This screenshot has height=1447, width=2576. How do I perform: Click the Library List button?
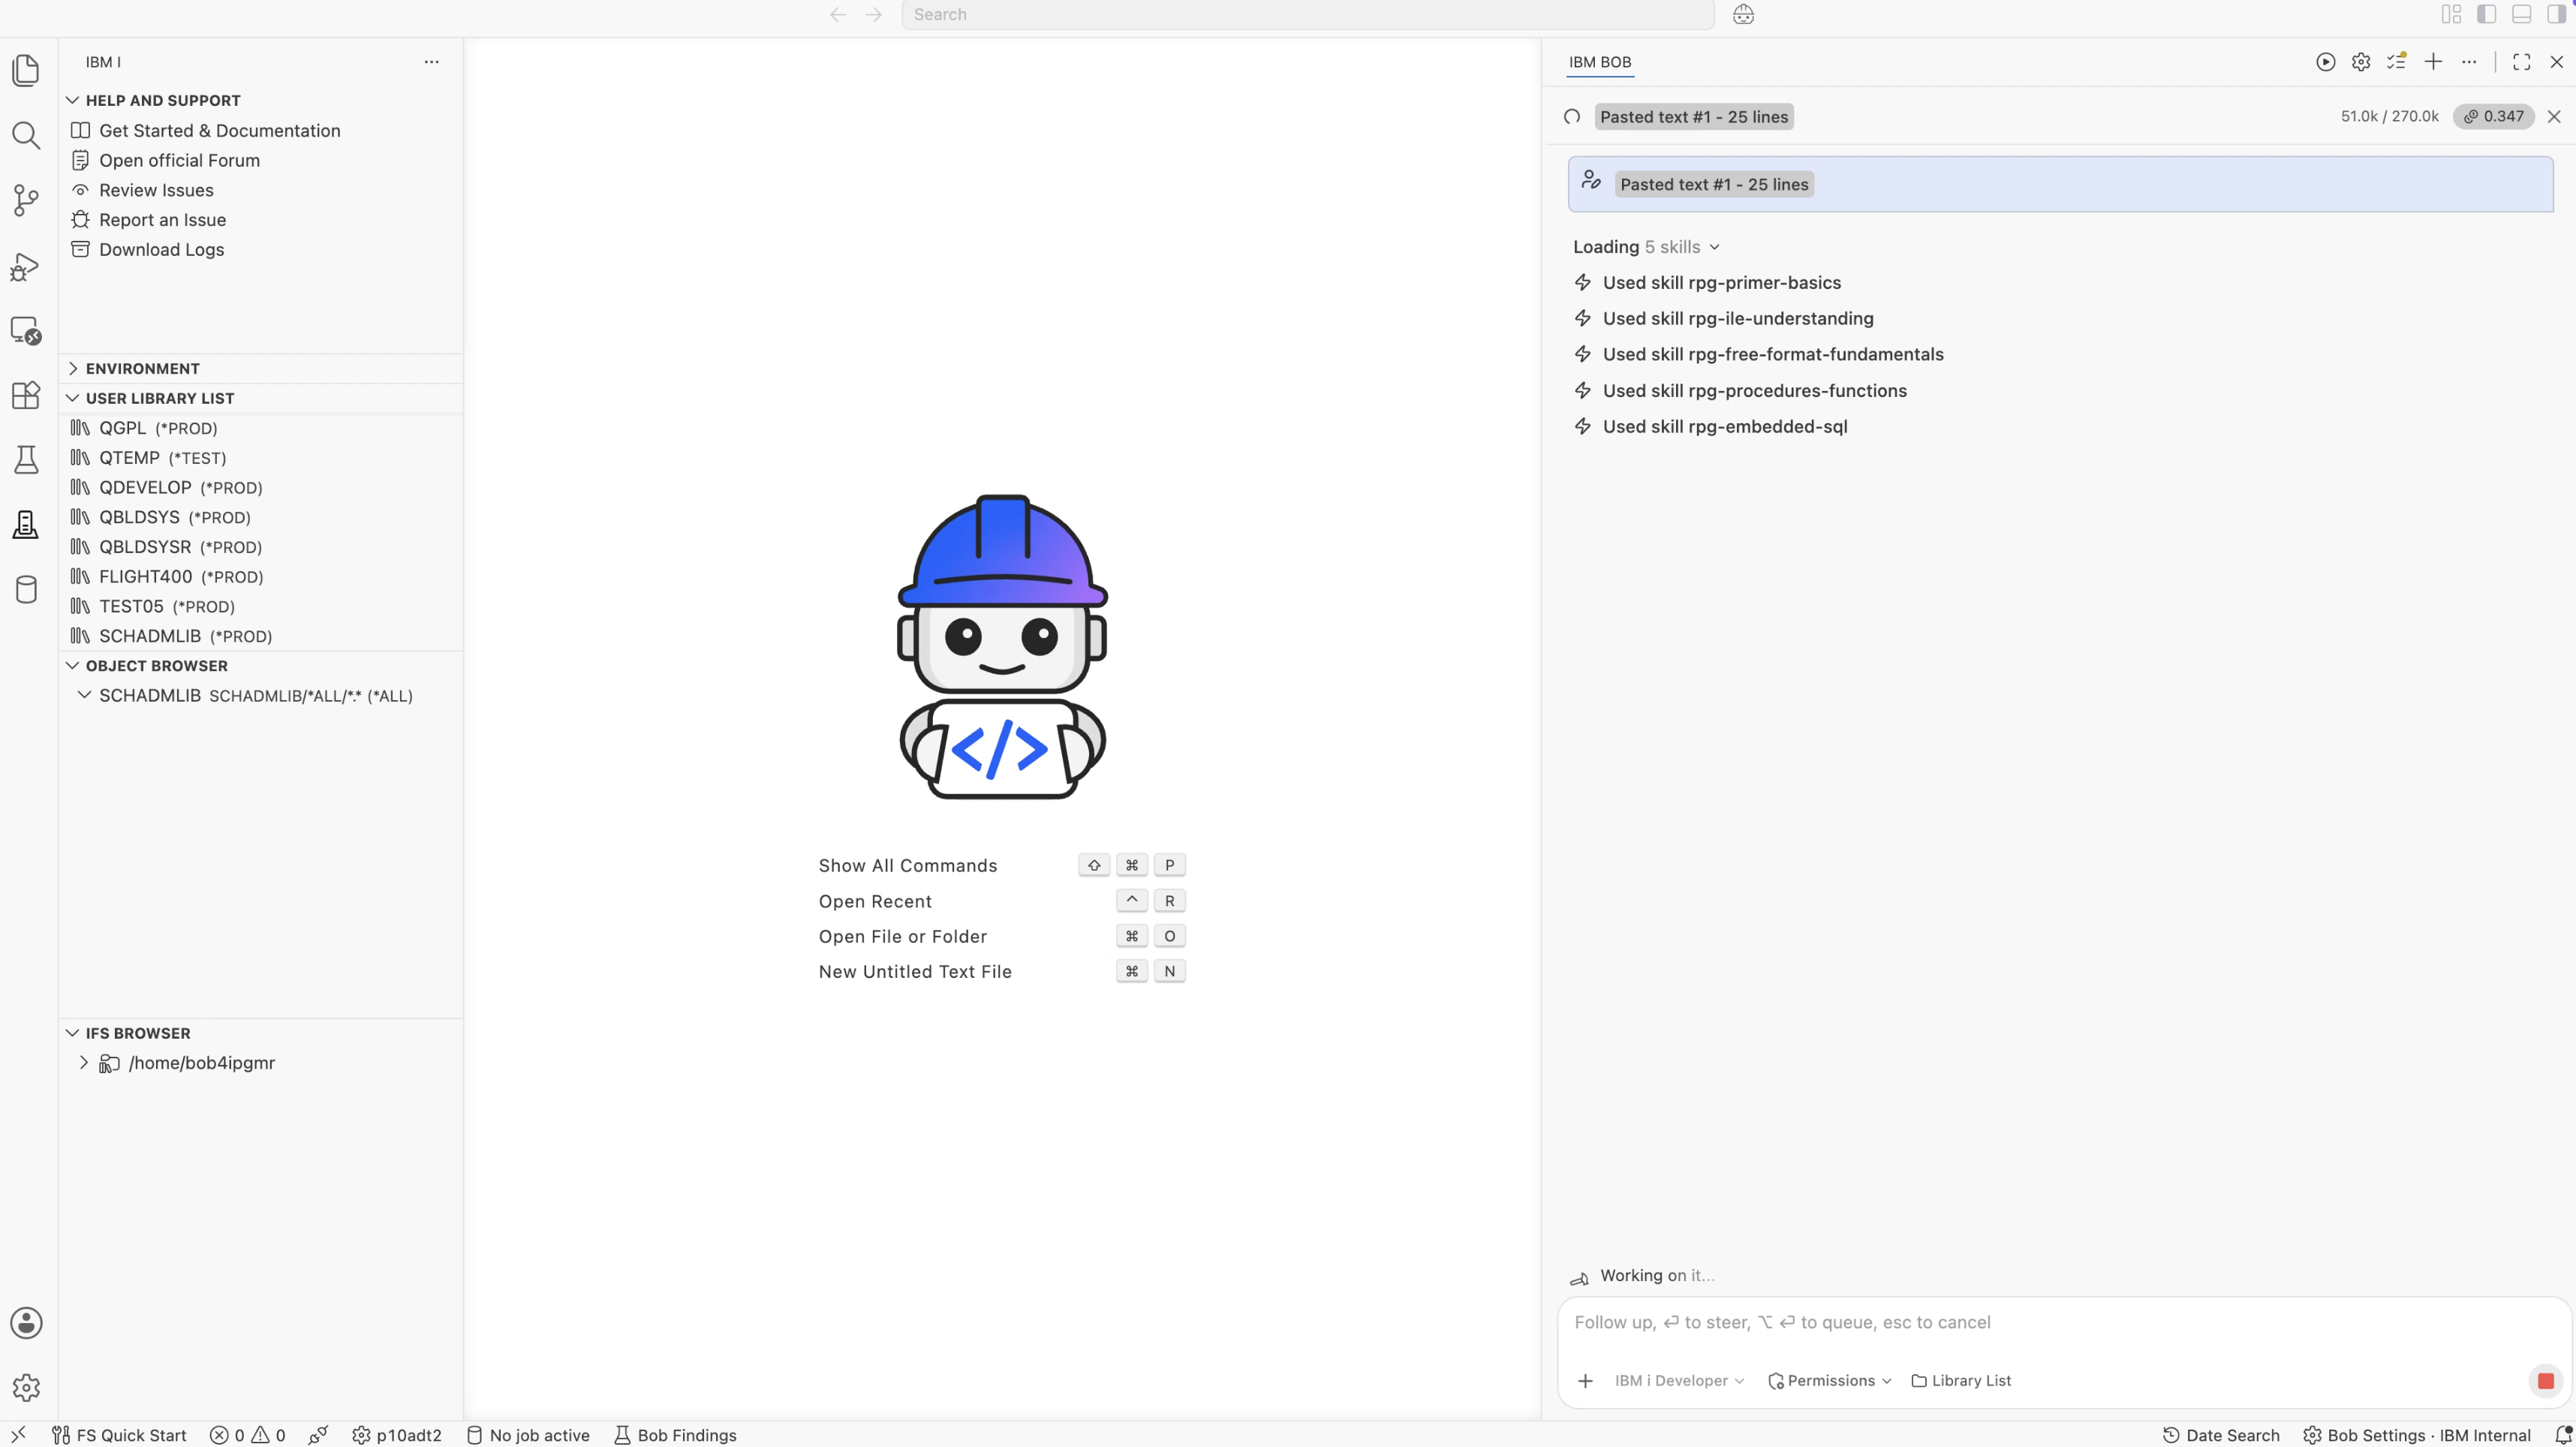tap(1961, 1381)
